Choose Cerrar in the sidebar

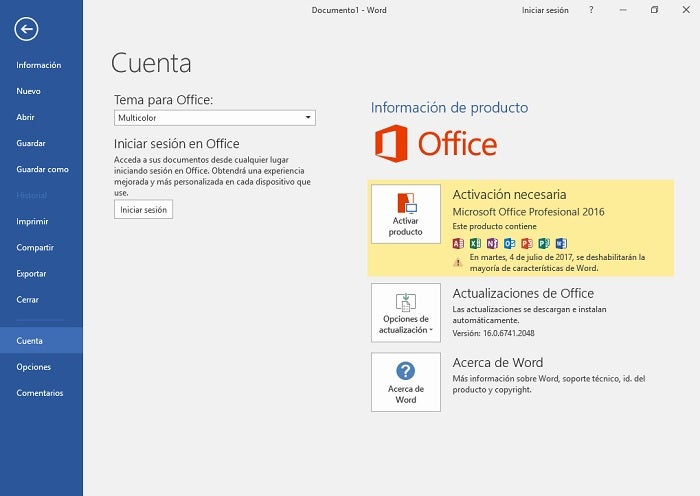tap(28, 300)
